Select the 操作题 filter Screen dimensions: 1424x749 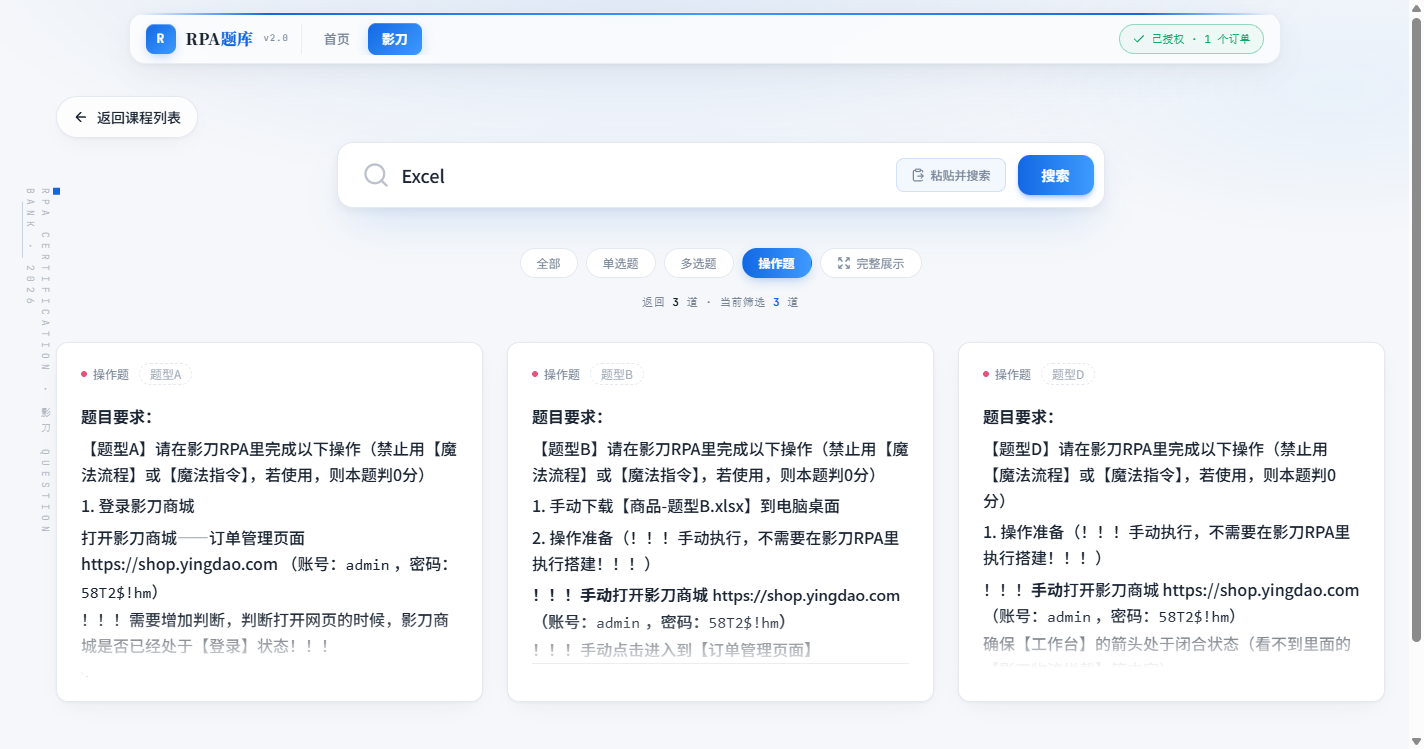tap(777, 263)
